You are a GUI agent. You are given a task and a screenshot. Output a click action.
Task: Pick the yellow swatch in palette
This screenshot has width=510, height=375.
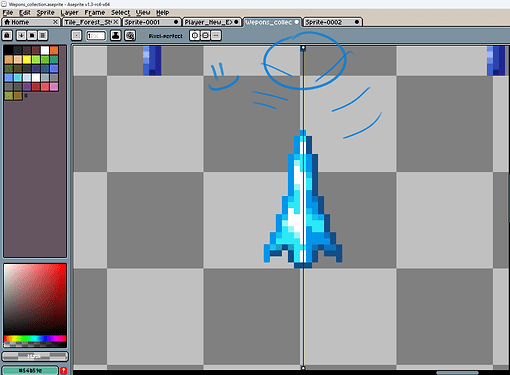[27, 59]
